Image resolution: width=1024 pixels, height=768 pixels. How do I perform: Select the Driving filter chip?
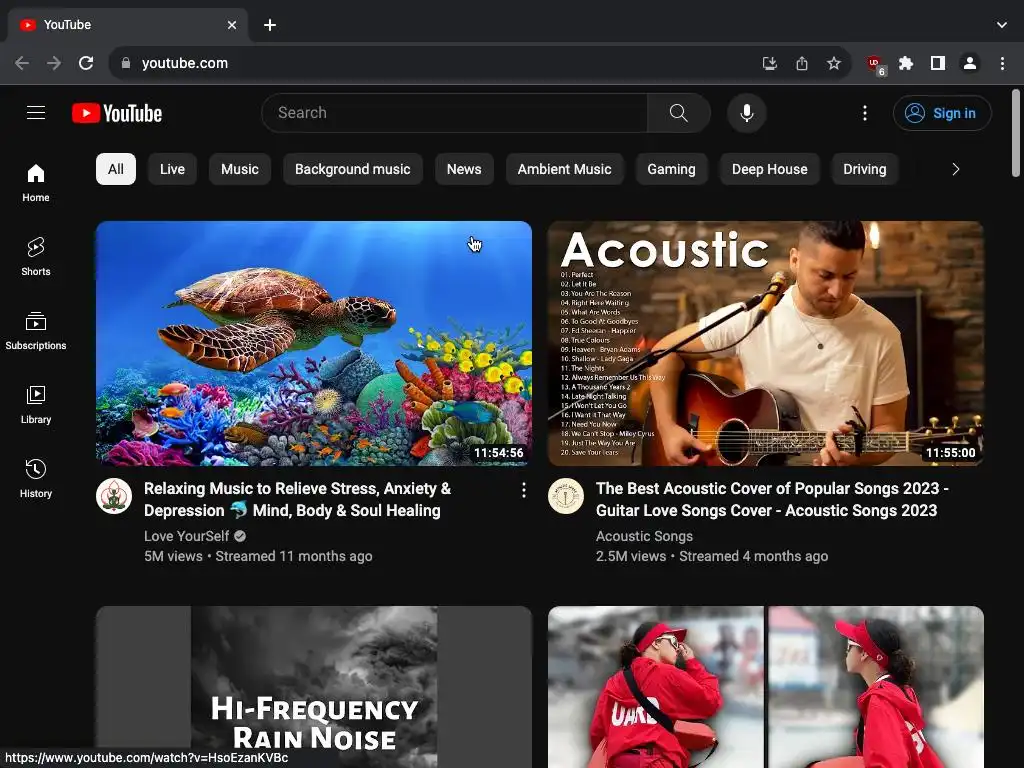(x=865, y=169)
